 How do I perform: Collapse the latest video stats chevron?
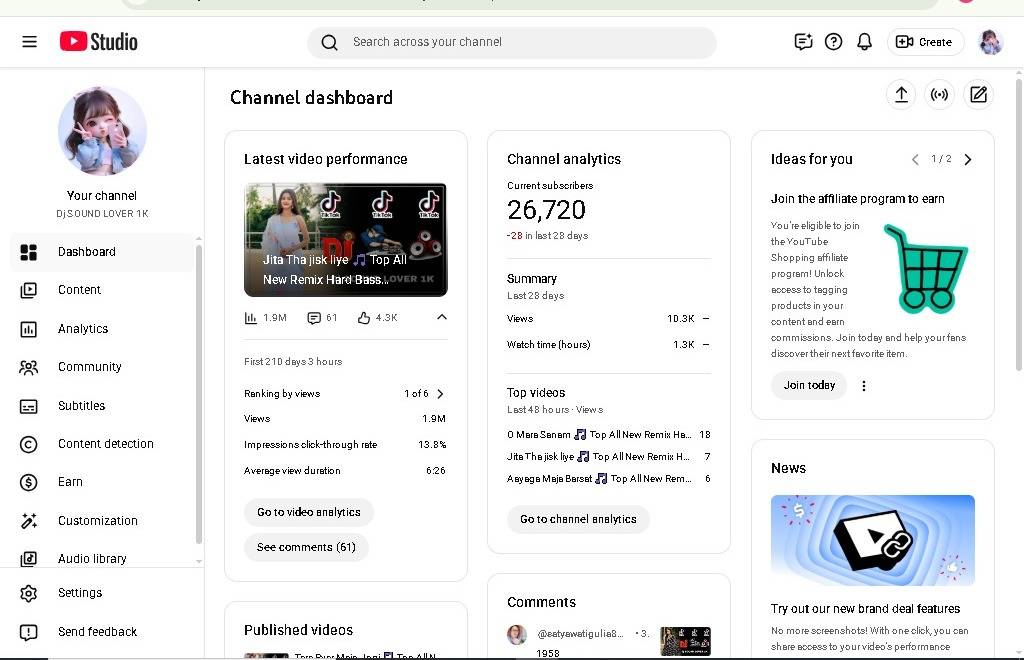(x=441, y=318)
